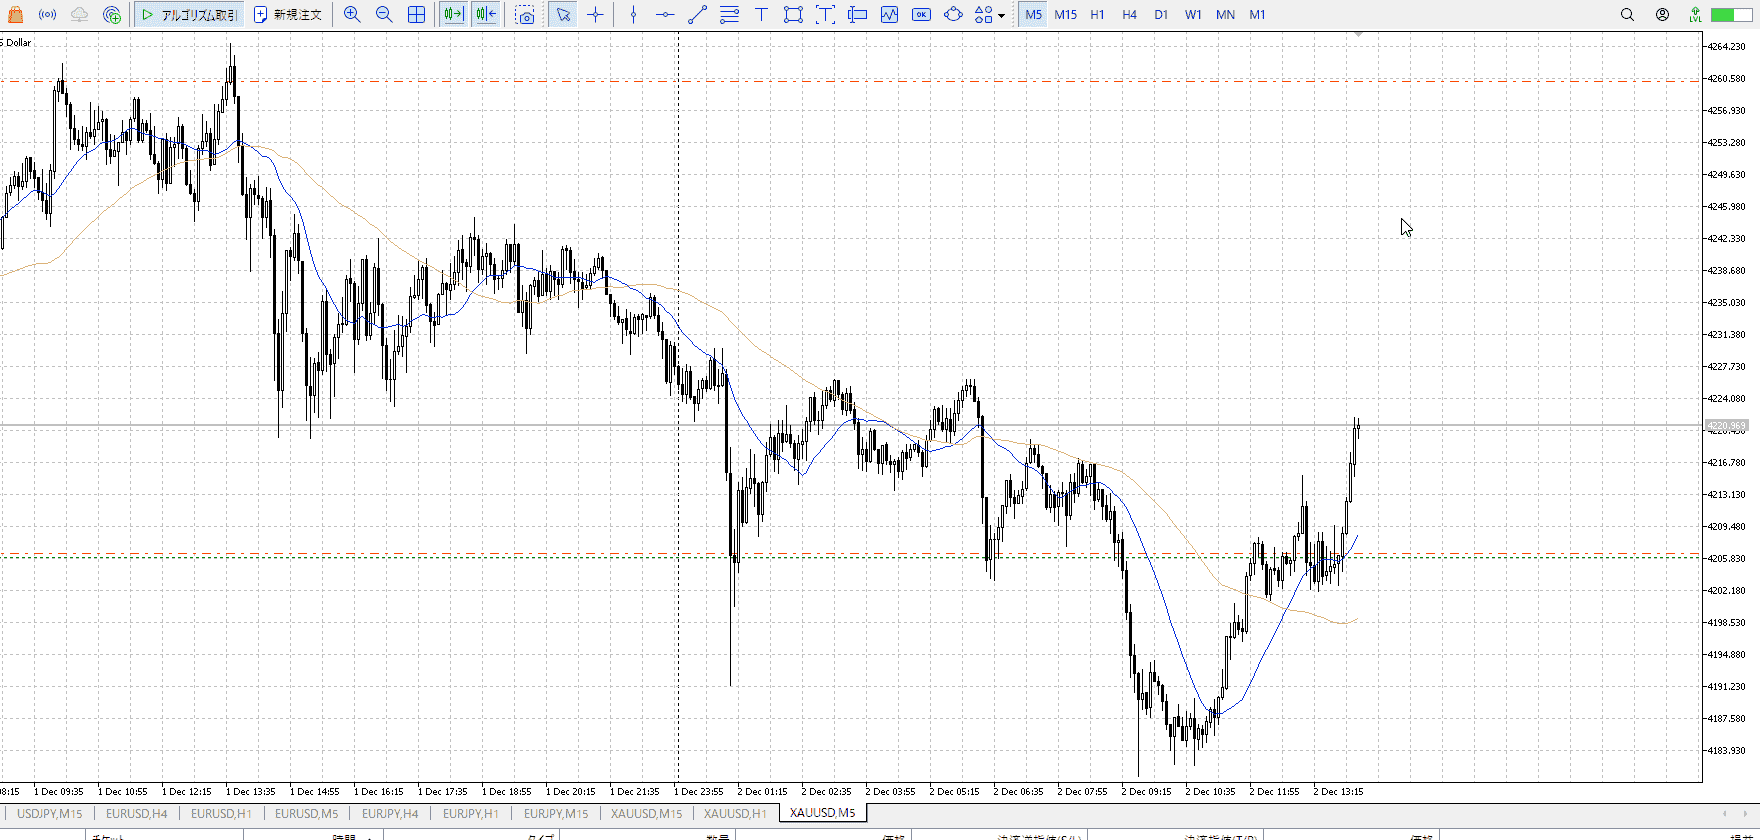Viewport: 1760px width, 840px height.
Task: Open the indicators list icon
Action: pos(889,15)
